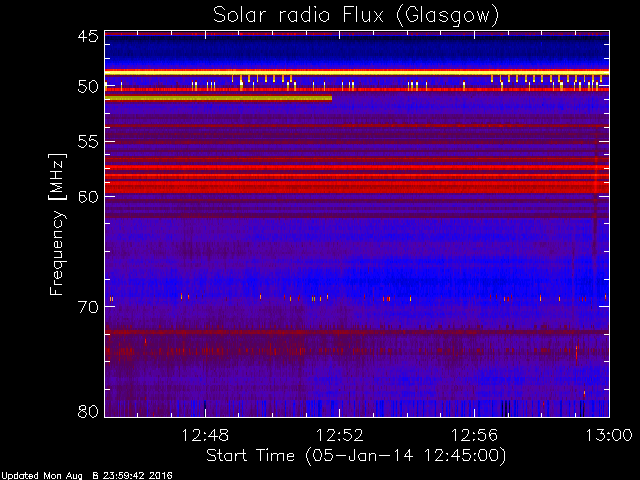This screenshot has width=640, height=480.
Task: Click the 12:56 time axis label
Action: (x=474, y=436)
